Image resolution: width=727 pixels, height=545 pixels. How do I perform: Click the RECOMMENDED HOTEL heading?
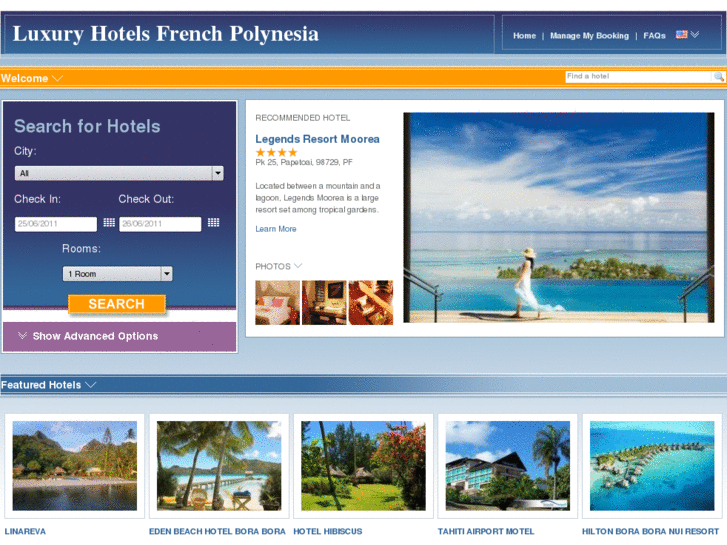[x=303, y=118]
